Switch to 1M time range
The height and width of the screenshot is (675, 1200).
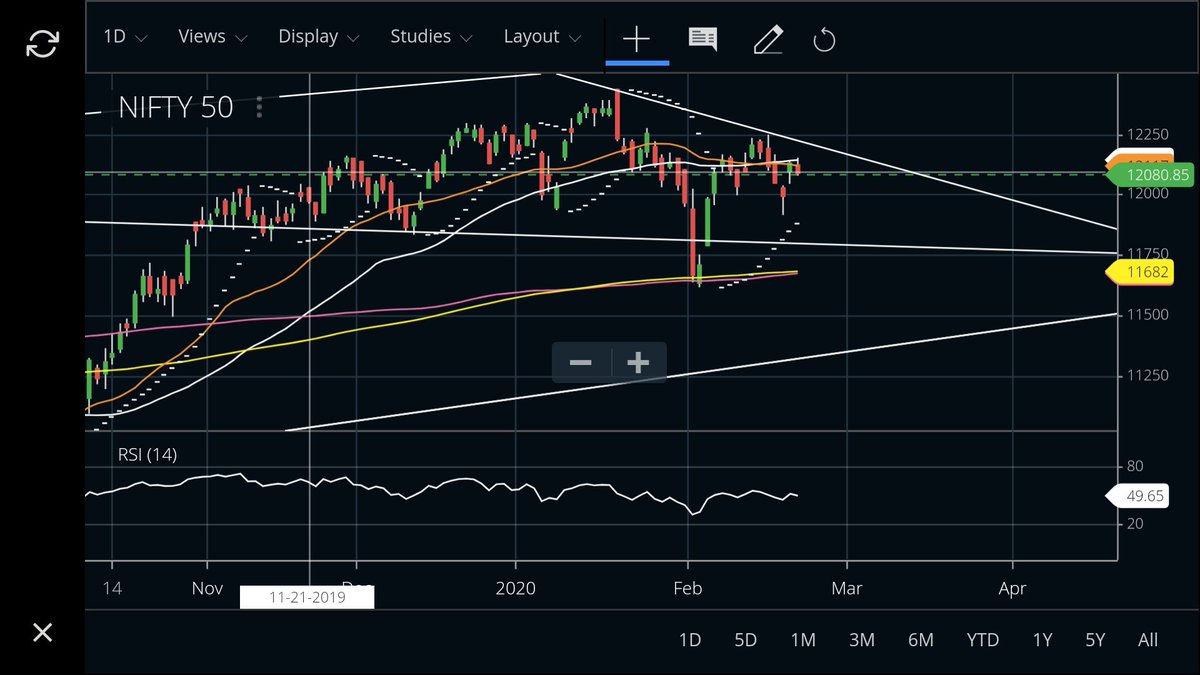(x=803, y=640)
